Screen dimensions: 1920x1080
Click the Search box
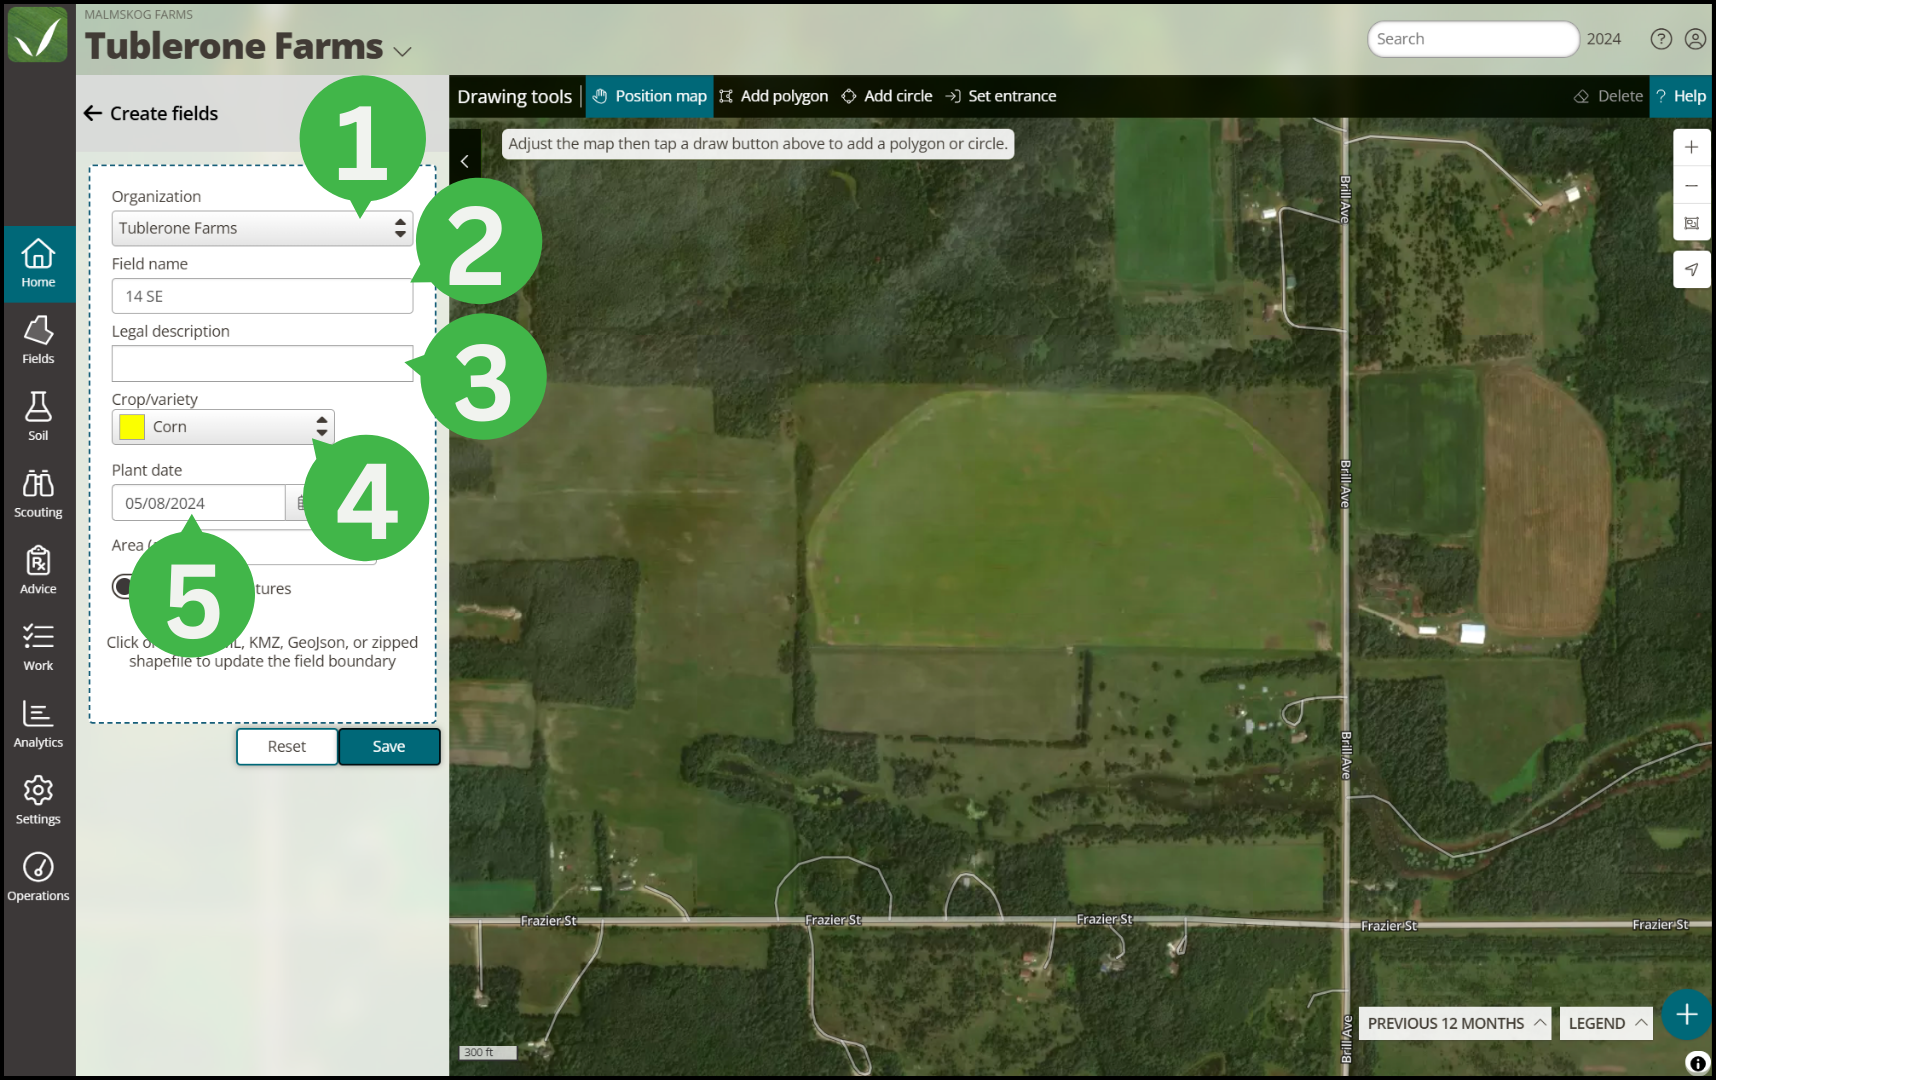point(1472,39)
